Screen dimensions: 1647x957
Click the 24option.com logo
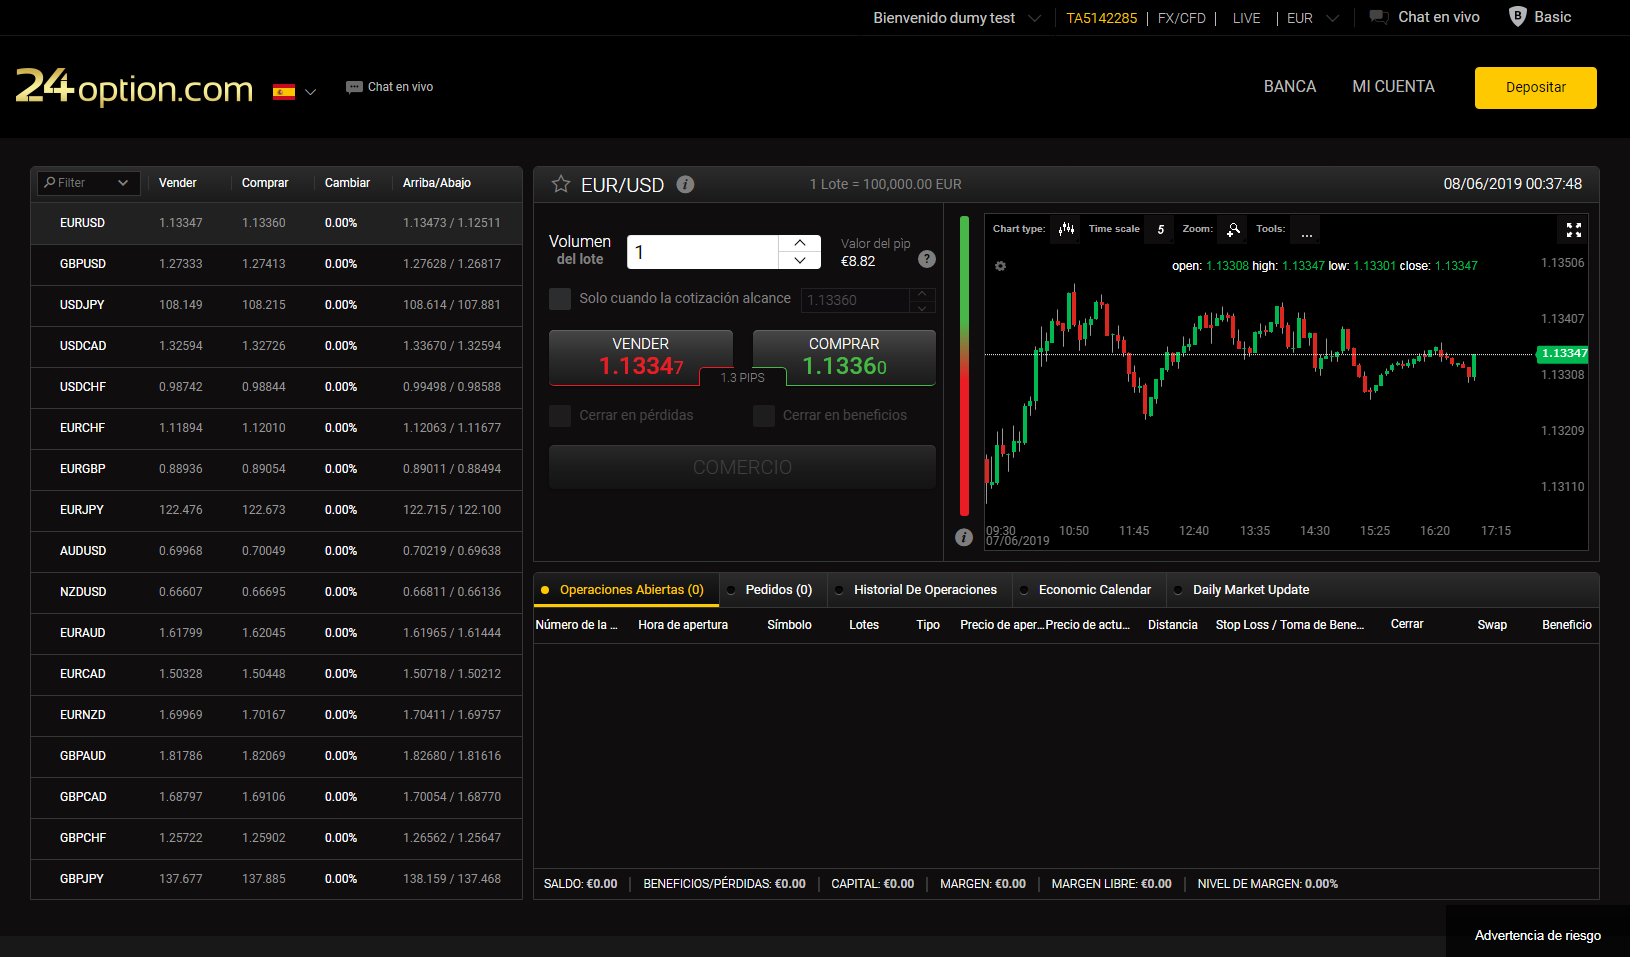(135, 87)
